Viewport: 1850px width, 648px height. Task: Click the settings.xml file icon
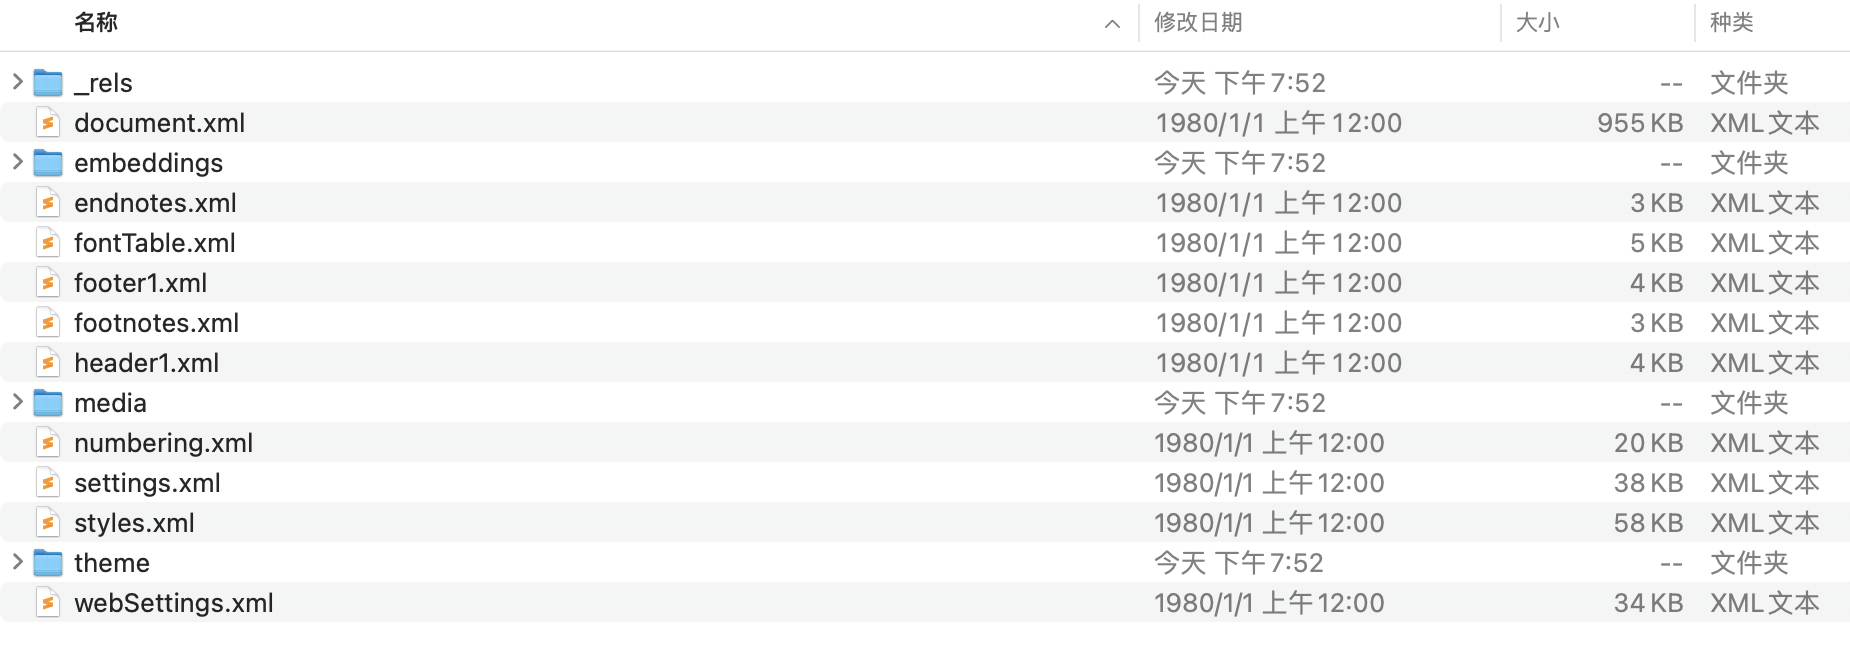click(x=48, y=482)
